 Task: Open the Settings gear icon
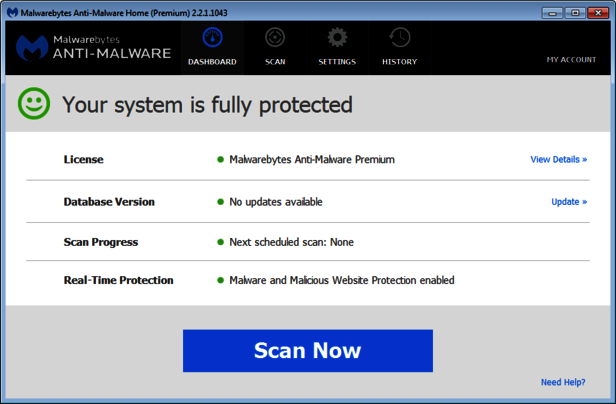tap(337, 38)
